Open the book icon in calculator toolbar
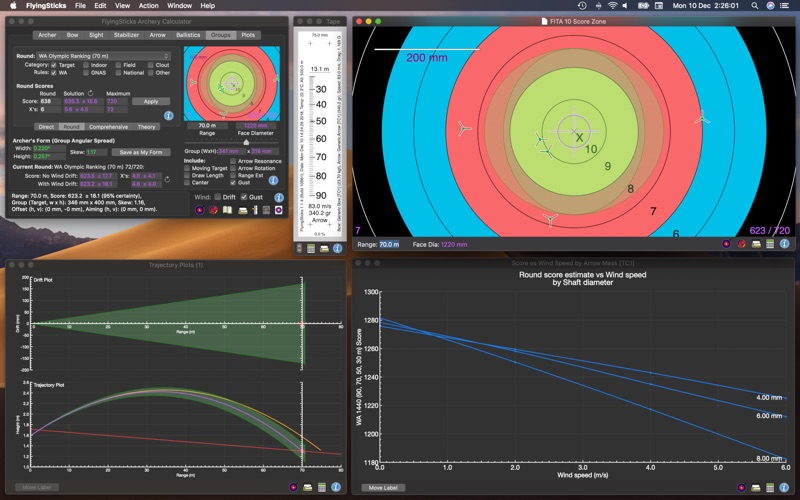Viewport: 800px width, 500px height. [229, 210]
